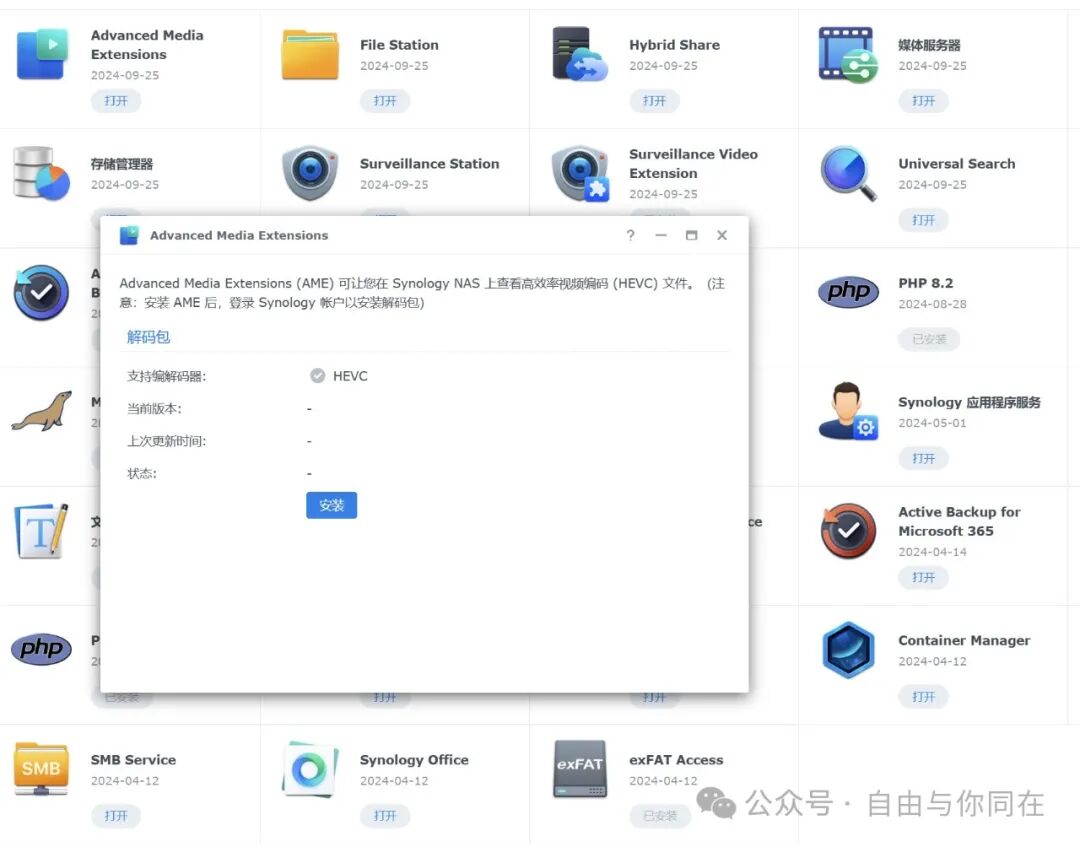Select the text editor T icon
Image resolution: width=1080 pixels, height=847 pixels.
(x=41, y=531)
